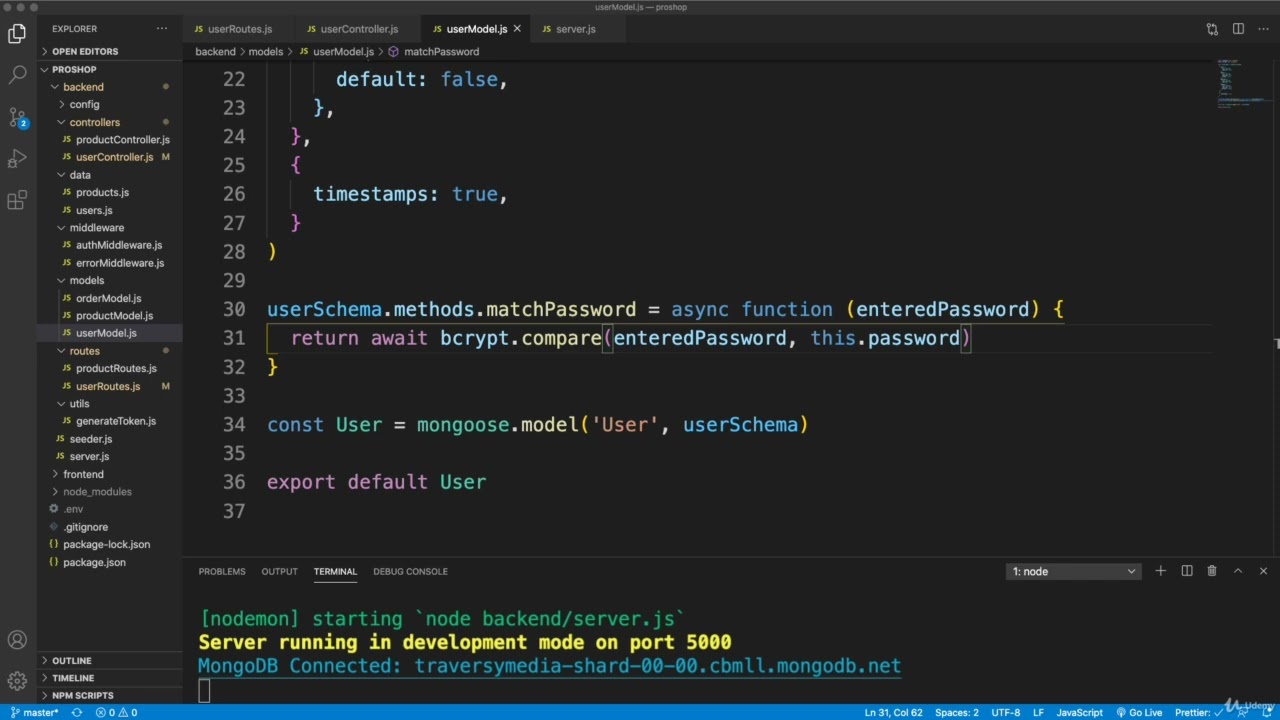Open orderModel.js in models folder

coord(108,298)
